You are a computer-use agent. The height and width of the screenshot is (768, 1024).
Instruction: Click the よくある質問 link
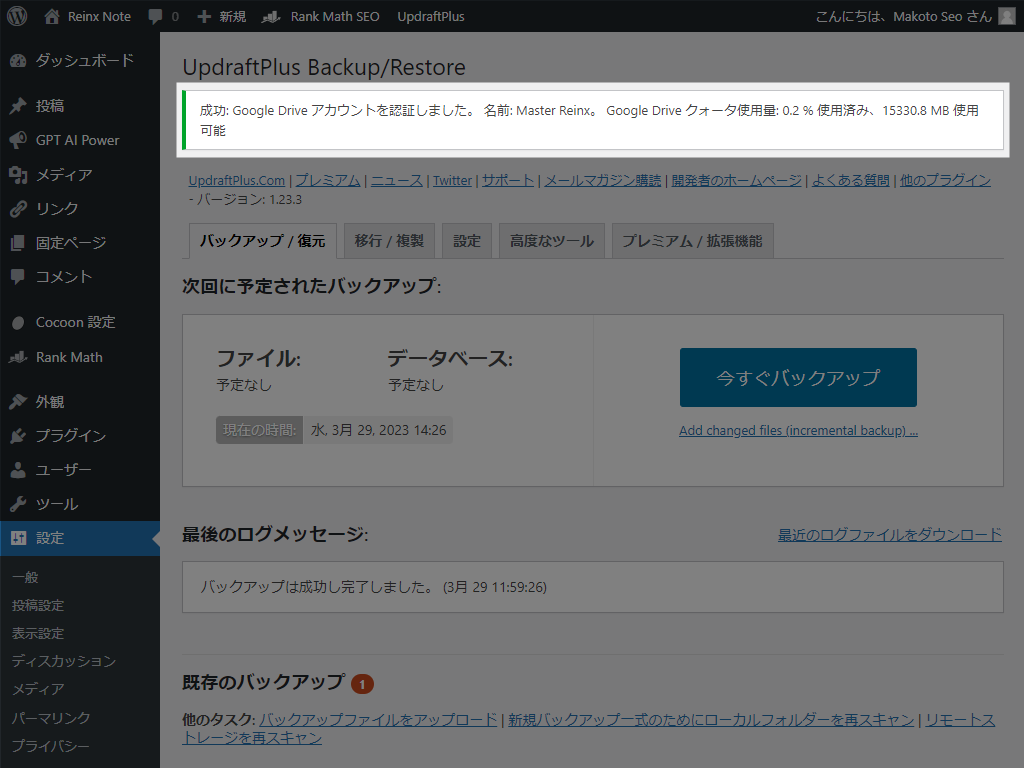coord(851,180)
